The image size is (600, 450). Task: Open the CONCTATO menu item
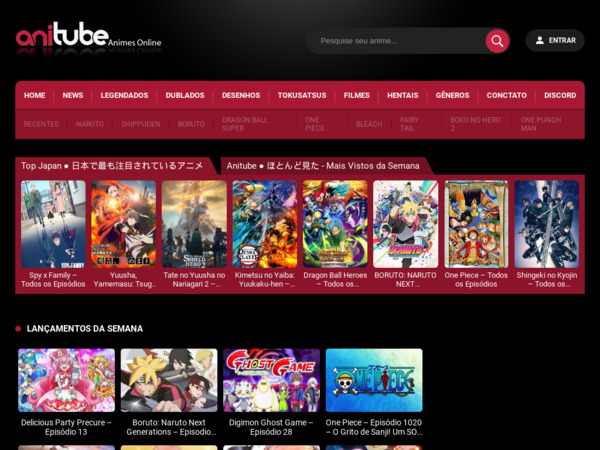click(x=507, y=95)
